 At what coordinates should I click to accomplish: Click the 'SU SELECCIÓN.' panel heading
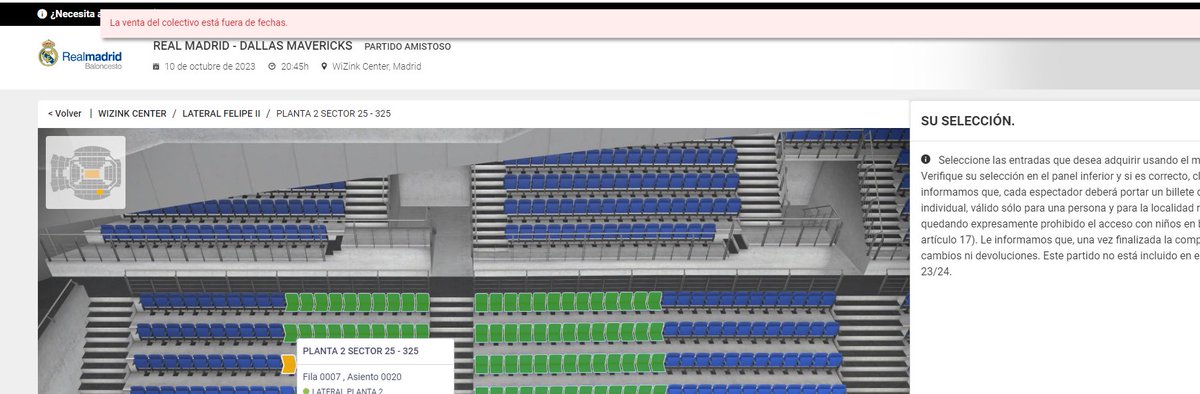tap(967, 121)
